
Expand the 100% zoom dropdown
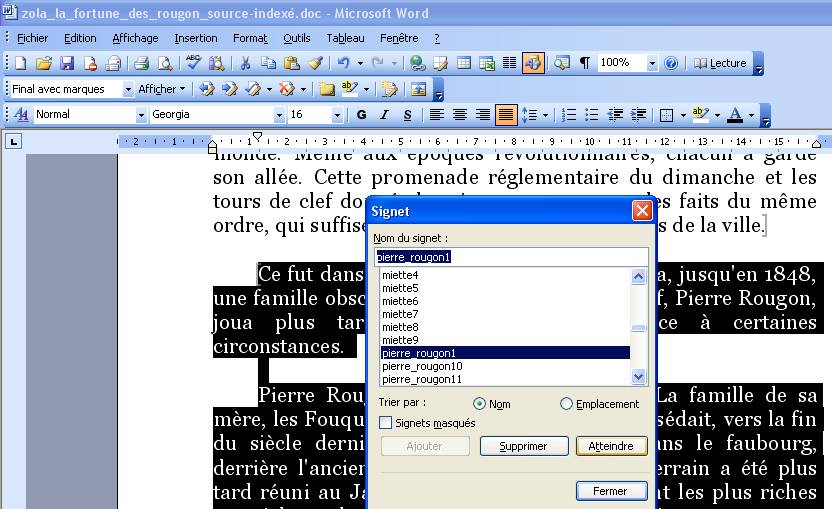[652, 63]
